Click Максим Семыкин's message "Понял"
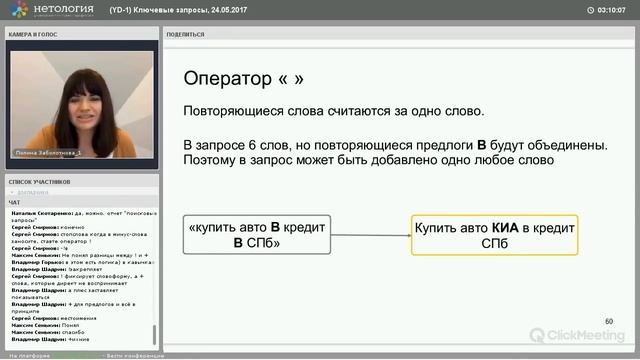The width and height of the screenshot is (640, 360). pyautogui.click(x=45, y=325)
